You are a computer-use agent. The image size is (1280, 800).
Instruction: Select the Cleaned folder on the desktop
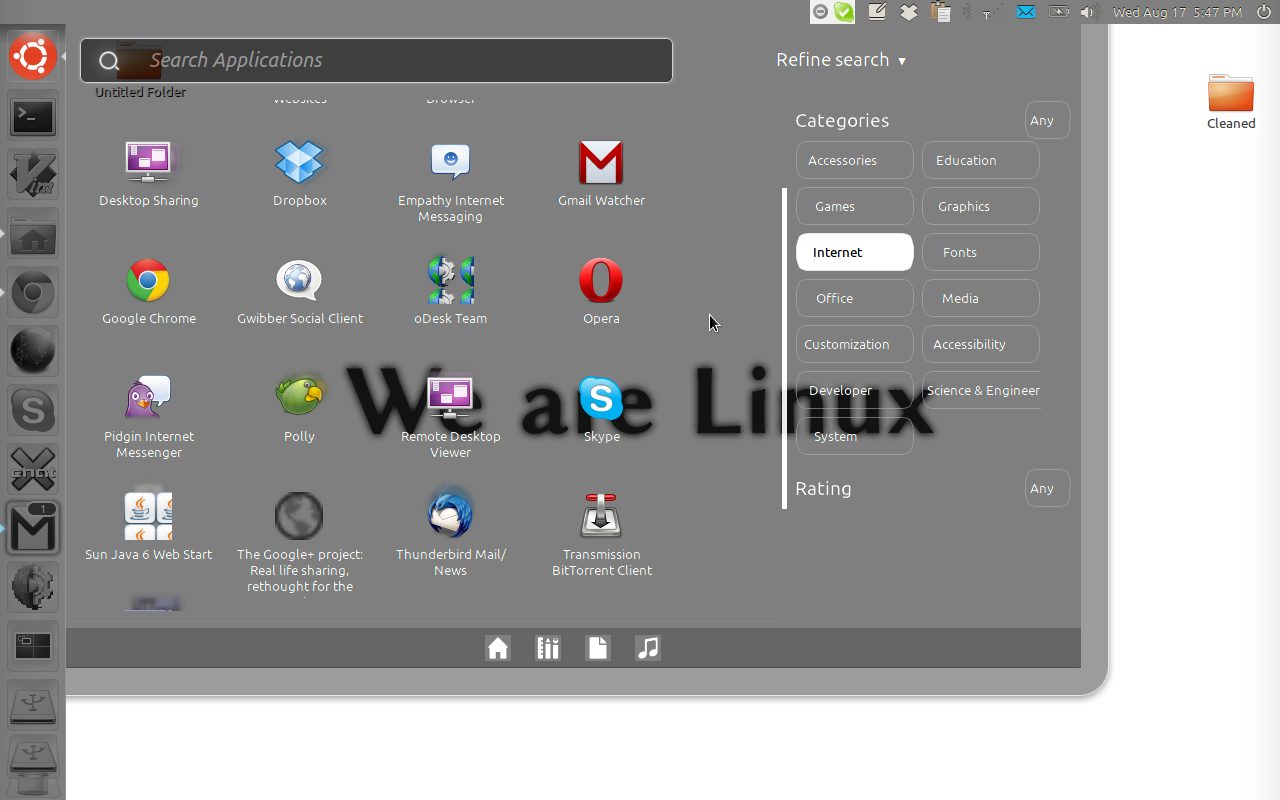1231,102
